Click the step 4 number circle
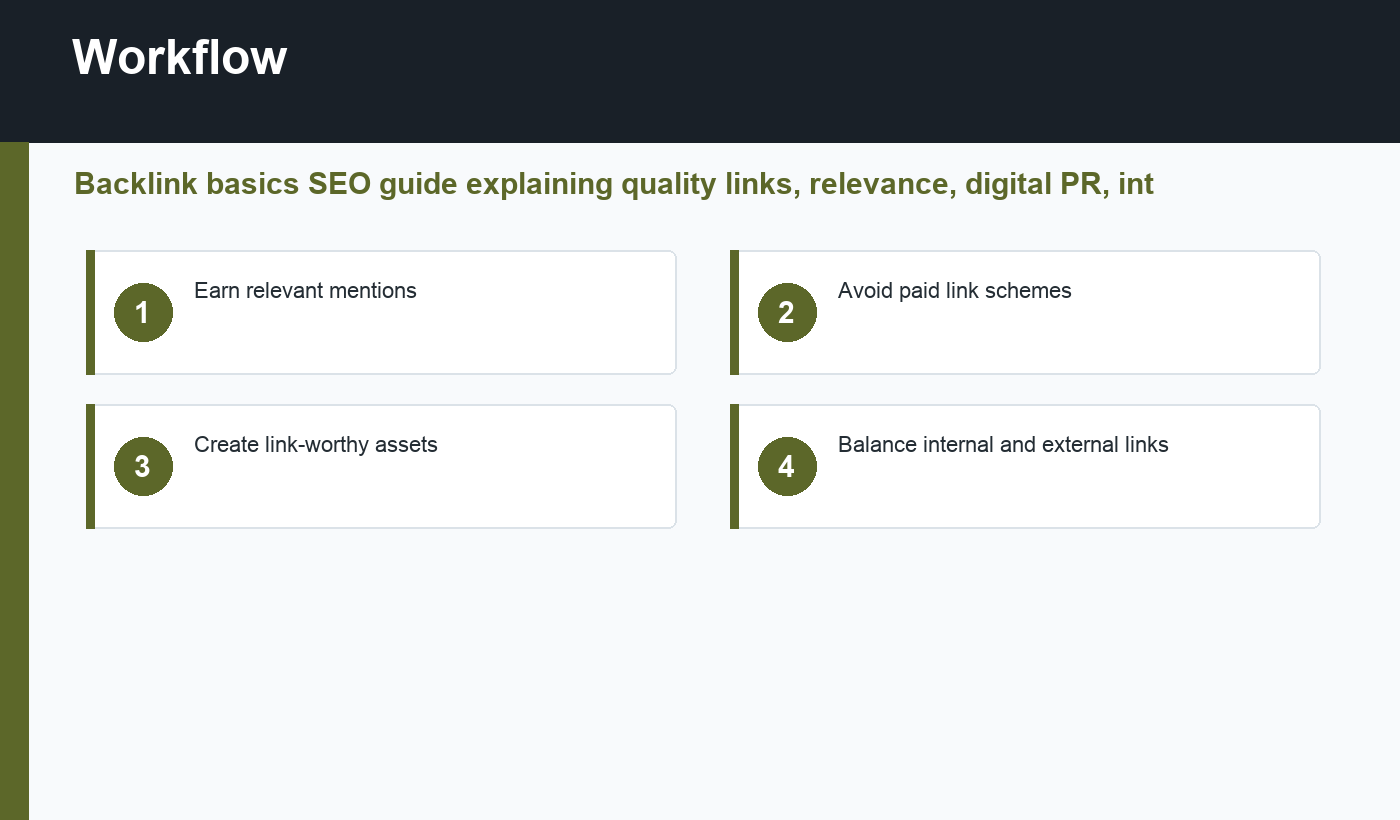Image resolution: width=1400 pixels, height=820 pixels. click(787, 466)
